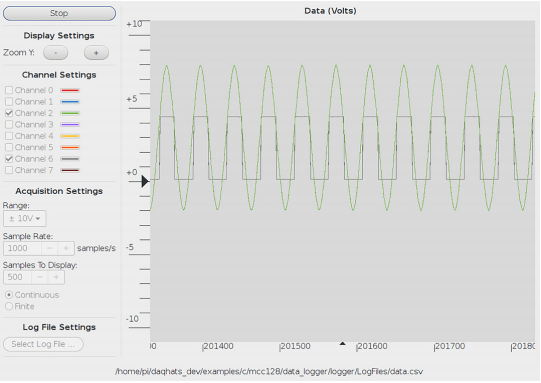Click the Sample Rate value field
Screen dimensions: 541x383
[x=22, y=248]
